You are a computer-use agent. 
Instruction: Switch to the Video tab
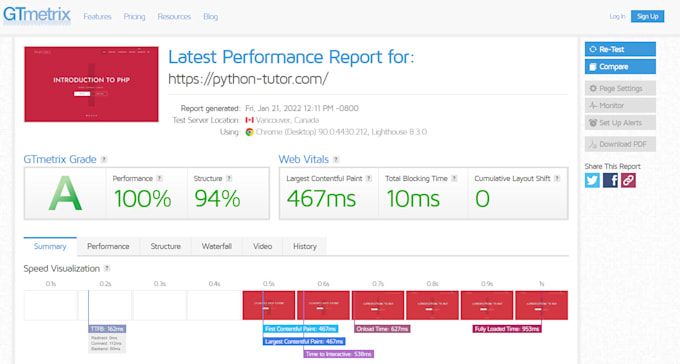pyautogui.click(x=262, y=246)
